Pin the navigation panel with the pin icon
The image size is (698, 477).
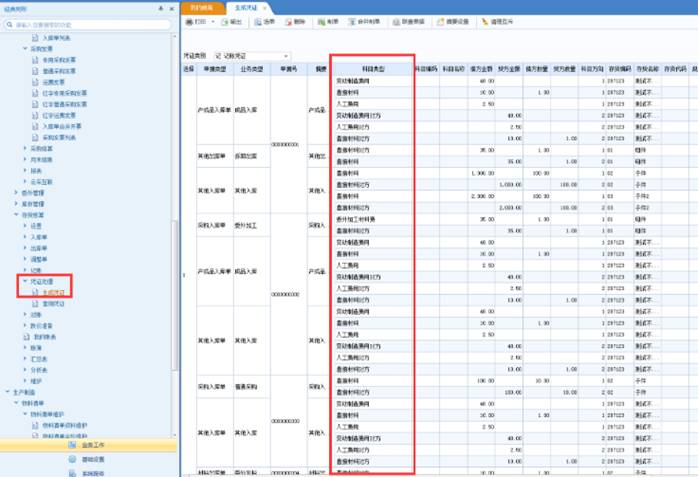pos(161,7)
